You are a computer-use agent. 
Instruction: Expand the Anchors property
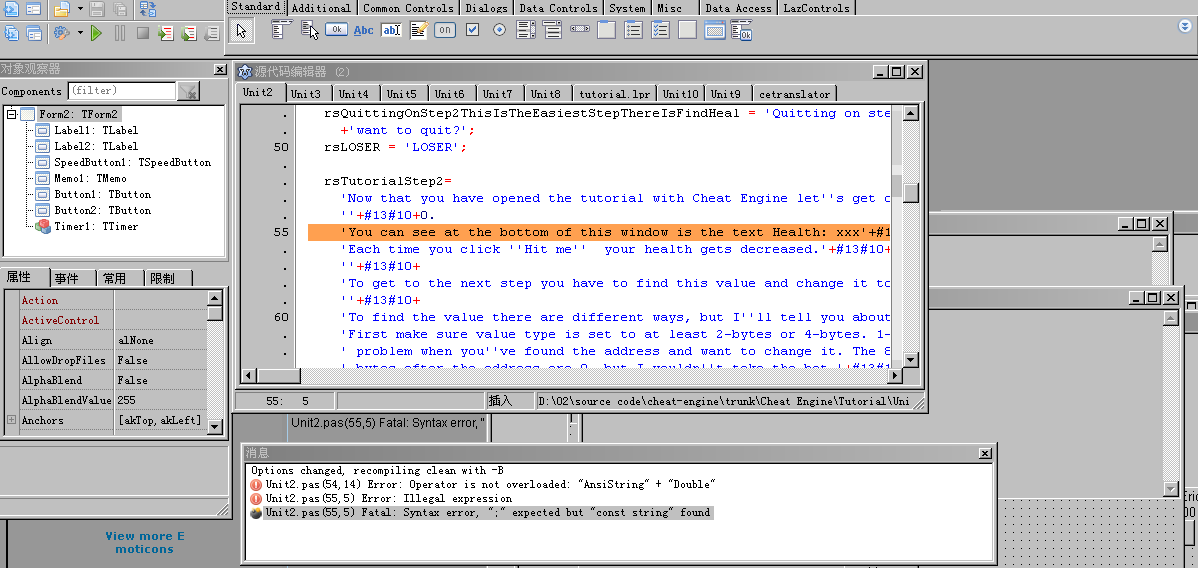[x=11, y=420]
